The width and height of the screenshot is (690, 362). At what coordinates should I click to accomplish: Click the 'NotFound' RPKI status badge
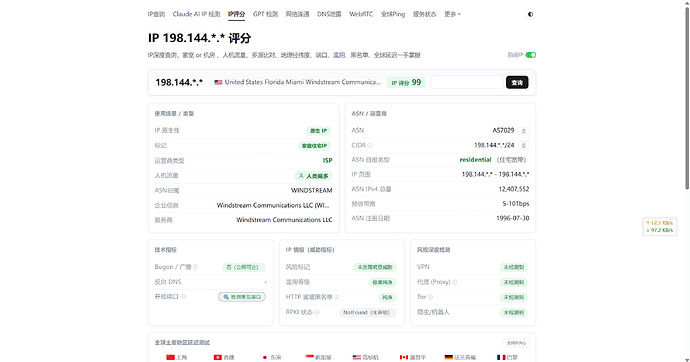[x=367, y=312]
